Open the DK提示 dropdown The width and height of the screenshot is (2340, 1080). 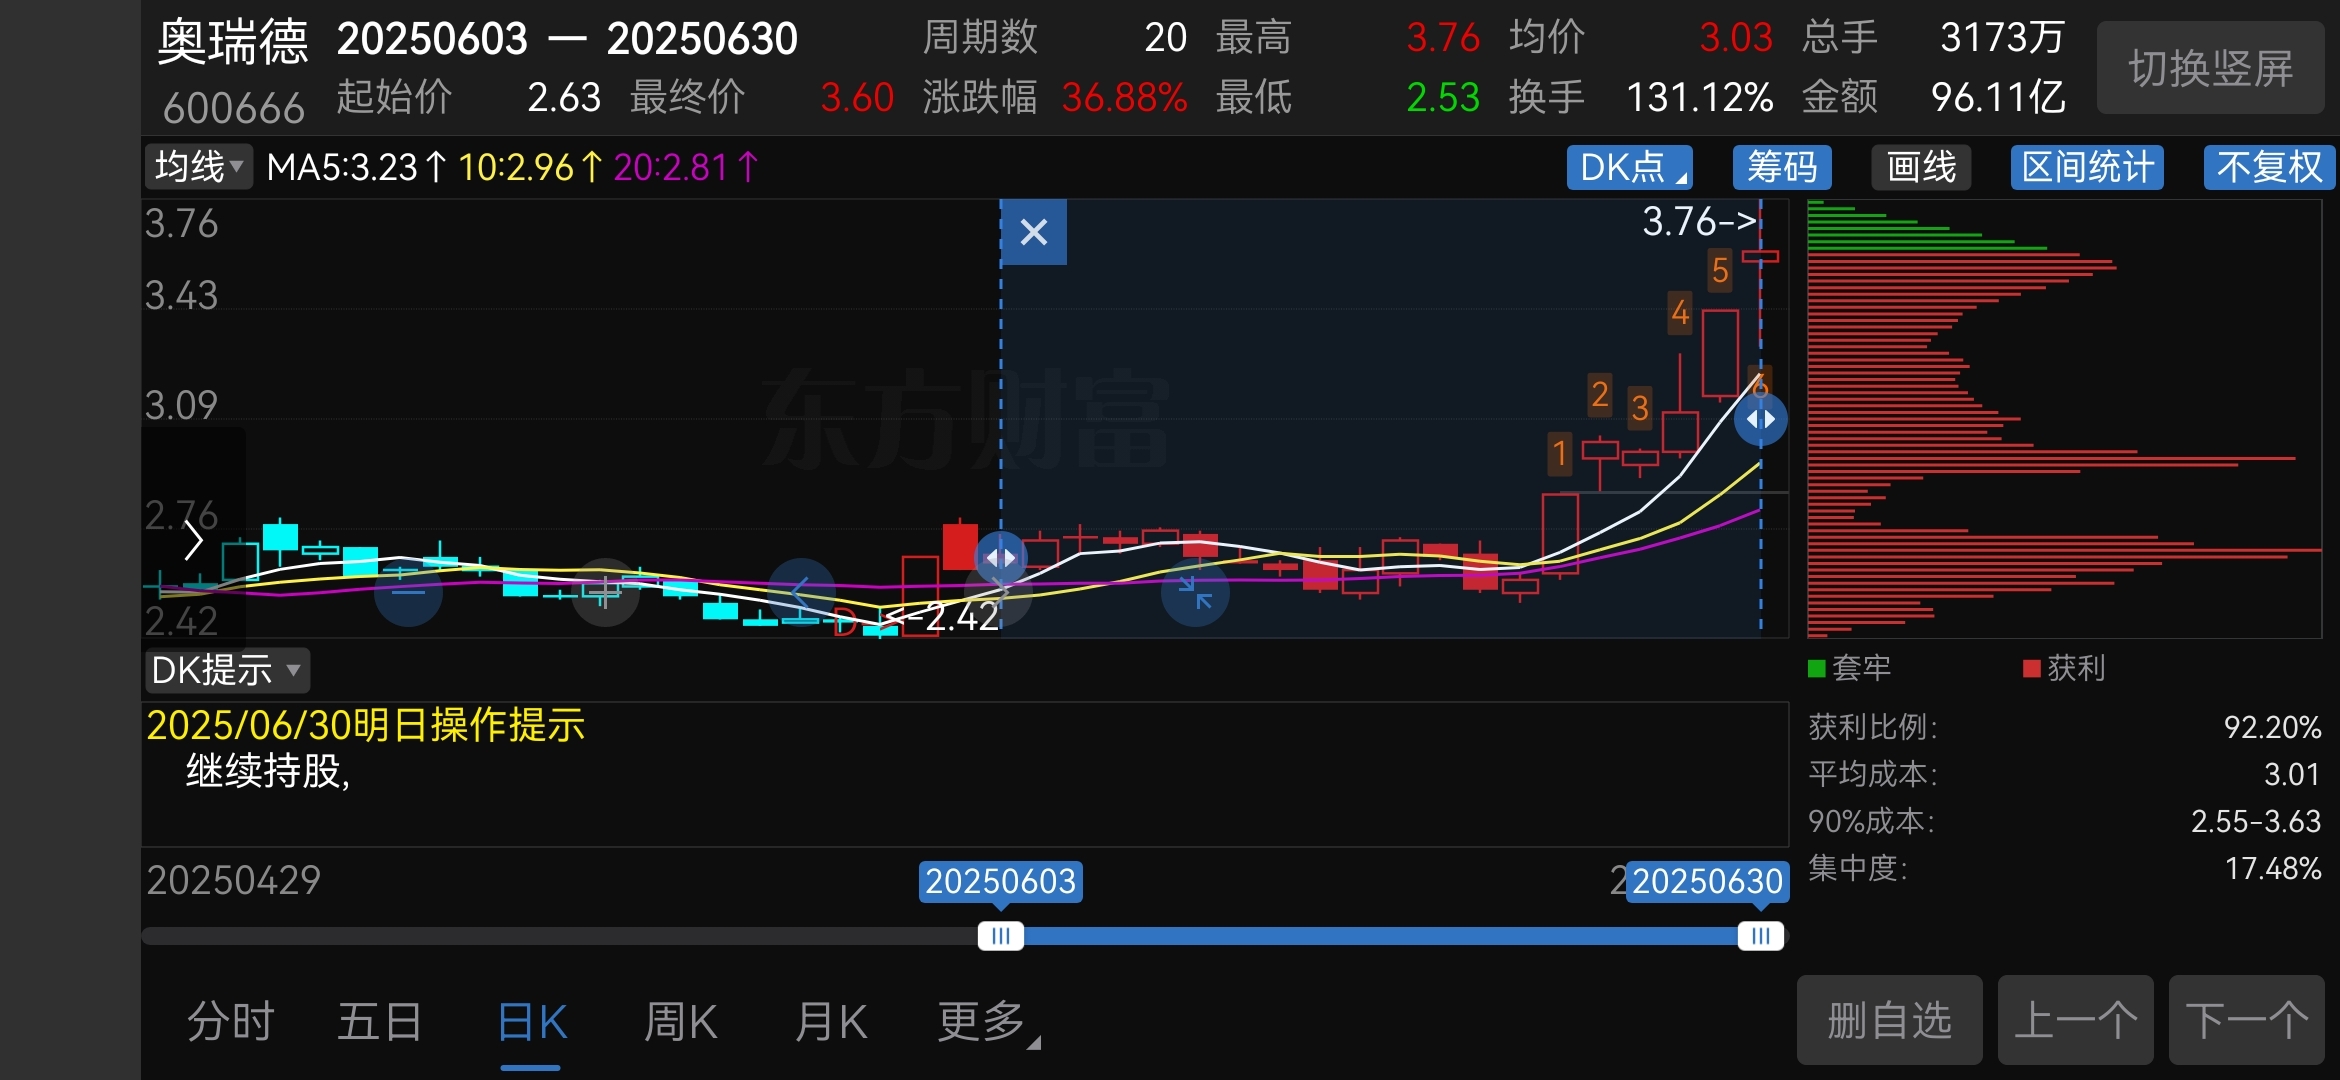click(x=227, y=670)
